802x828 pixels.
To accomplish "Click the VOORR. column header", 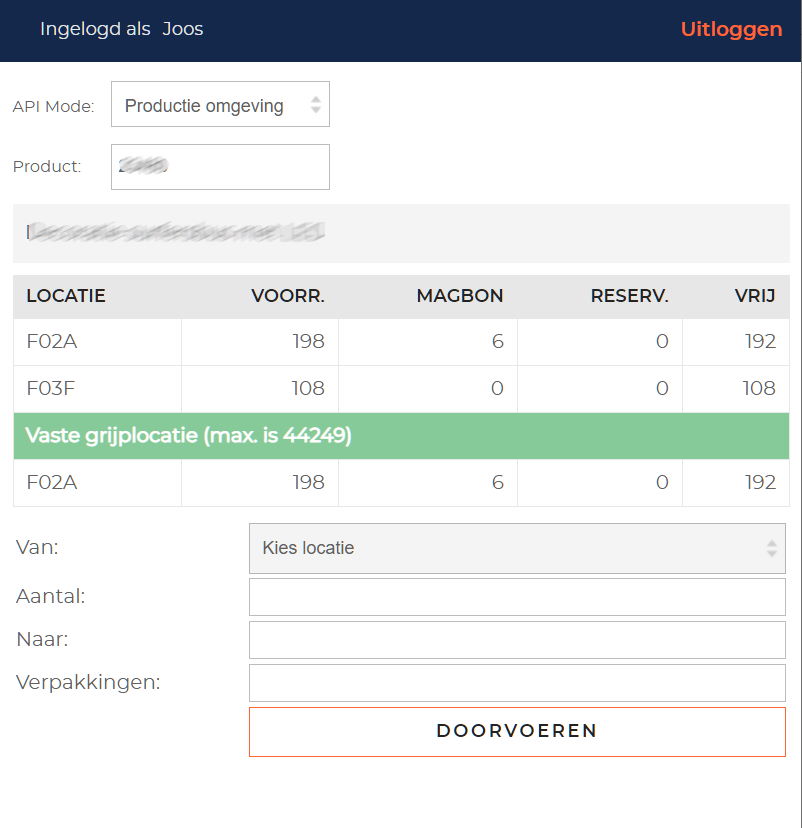I will [288, 296].
